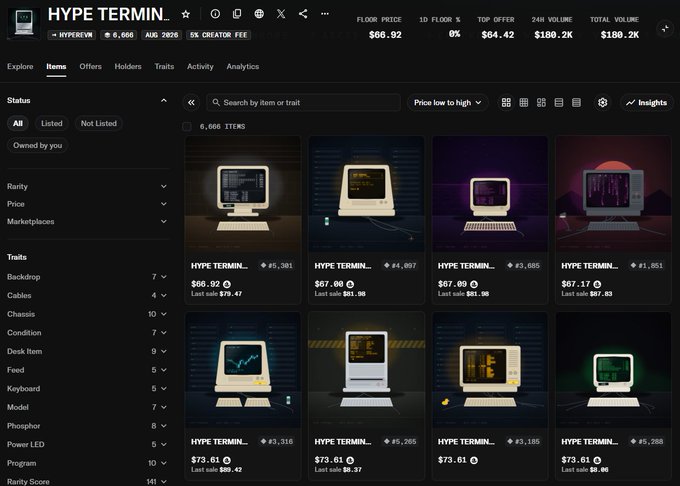
Task: Click the HYPEREVM chain badge
Action: point(72,35)
